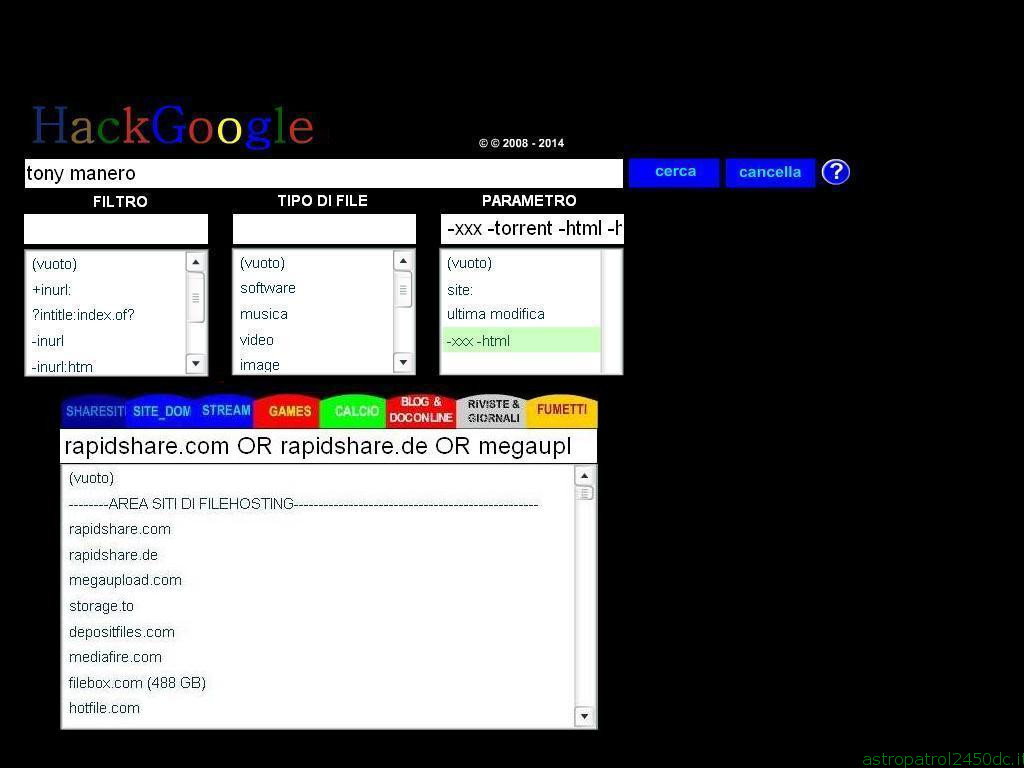Switch to the BLOG & DOCONLINE tab
This screenshot has height=768, width=1024.
pos(421,410)
